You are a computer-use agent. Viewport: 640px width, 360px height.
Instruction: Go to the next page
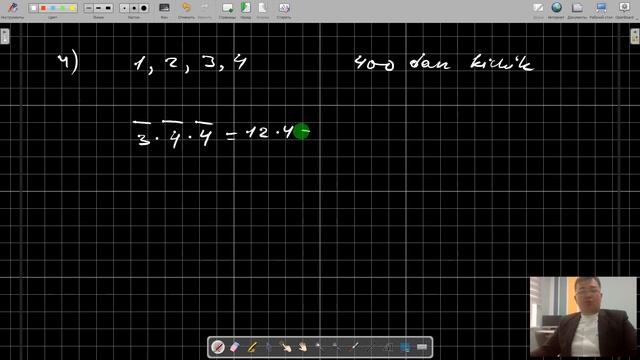263,8
